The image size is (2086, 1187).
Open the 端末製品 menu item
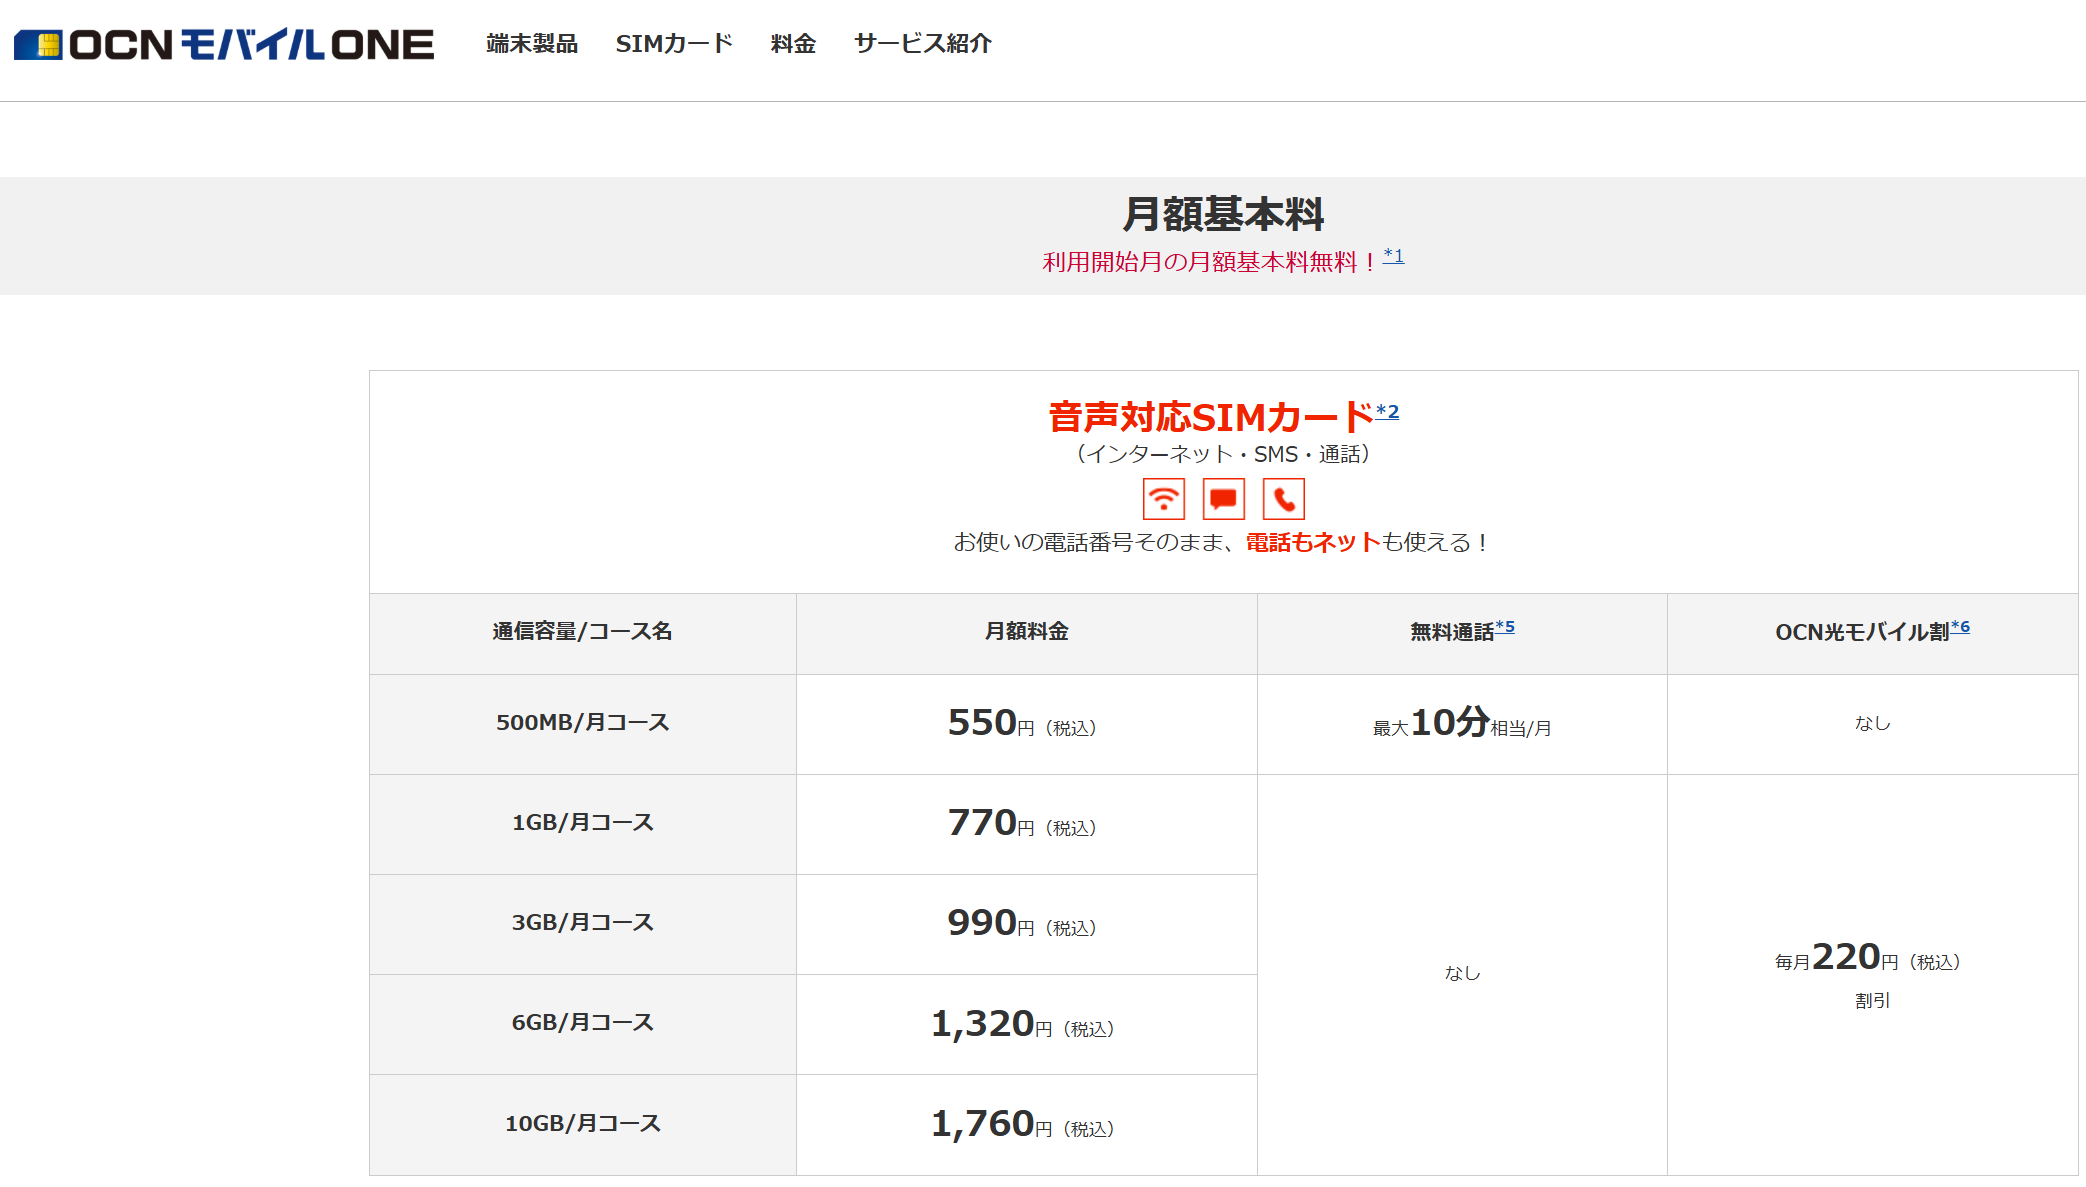531,44
